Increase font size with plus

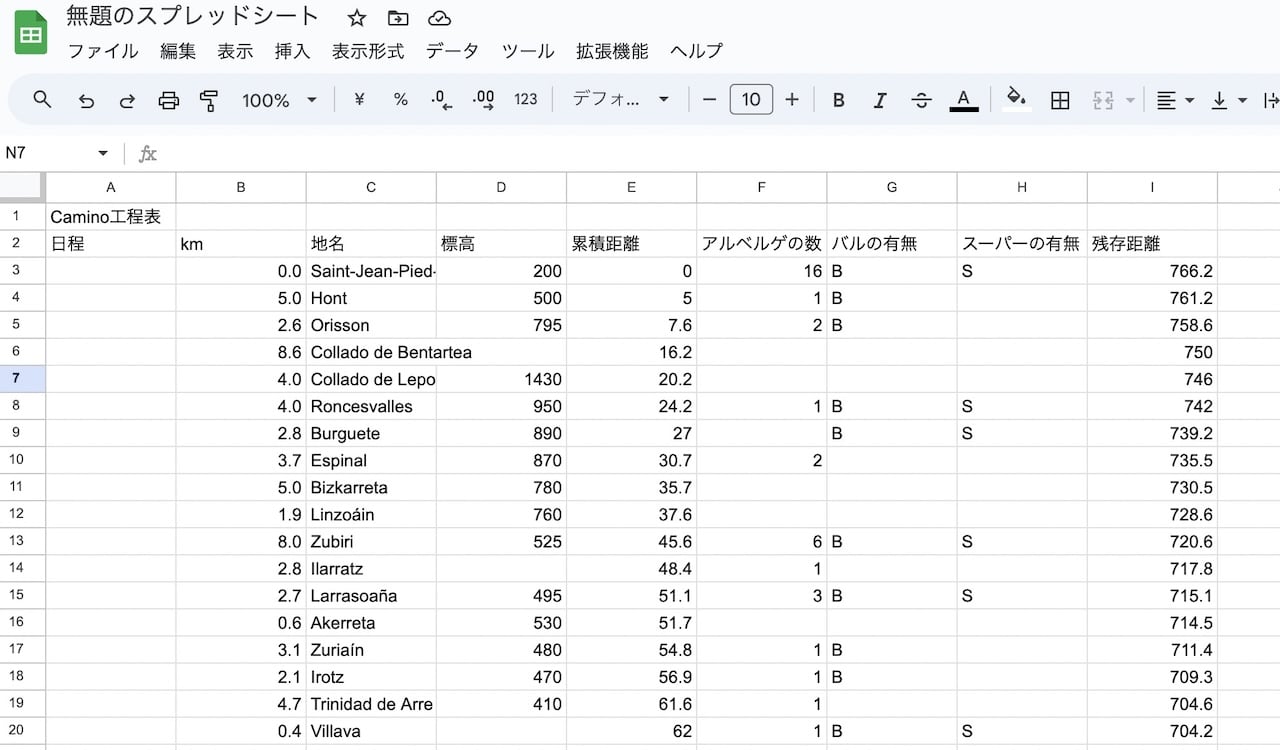pos(792,99)
